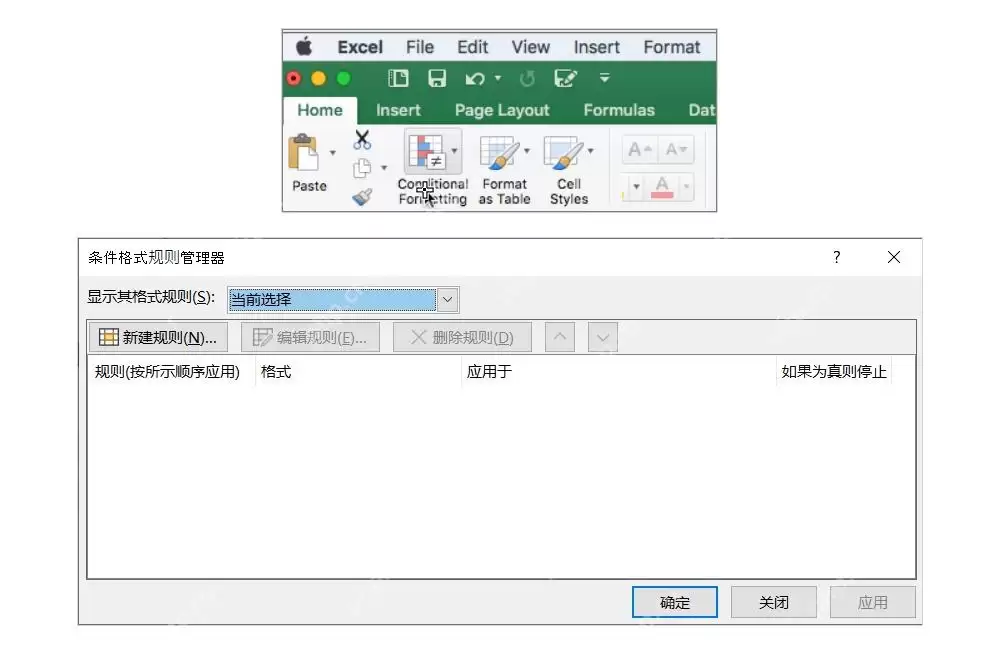Image resolution: width=1000 pixels, height=654 pixels.
Task: Click the Apple menu logo
Action: 304,47
